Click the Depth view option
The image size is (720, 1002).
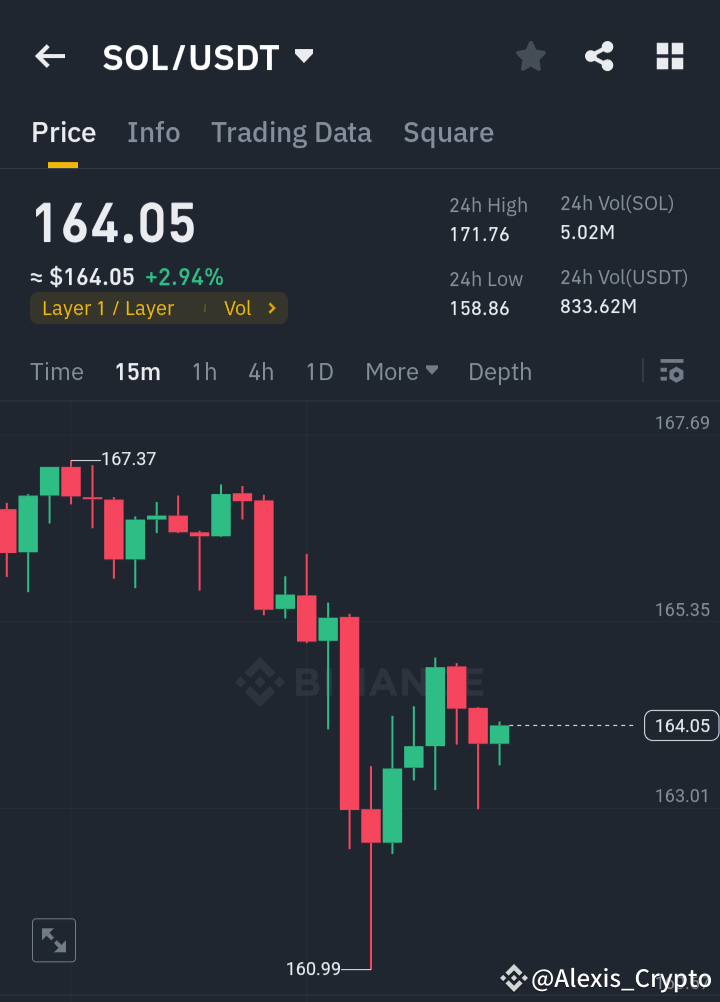(500, 371)
